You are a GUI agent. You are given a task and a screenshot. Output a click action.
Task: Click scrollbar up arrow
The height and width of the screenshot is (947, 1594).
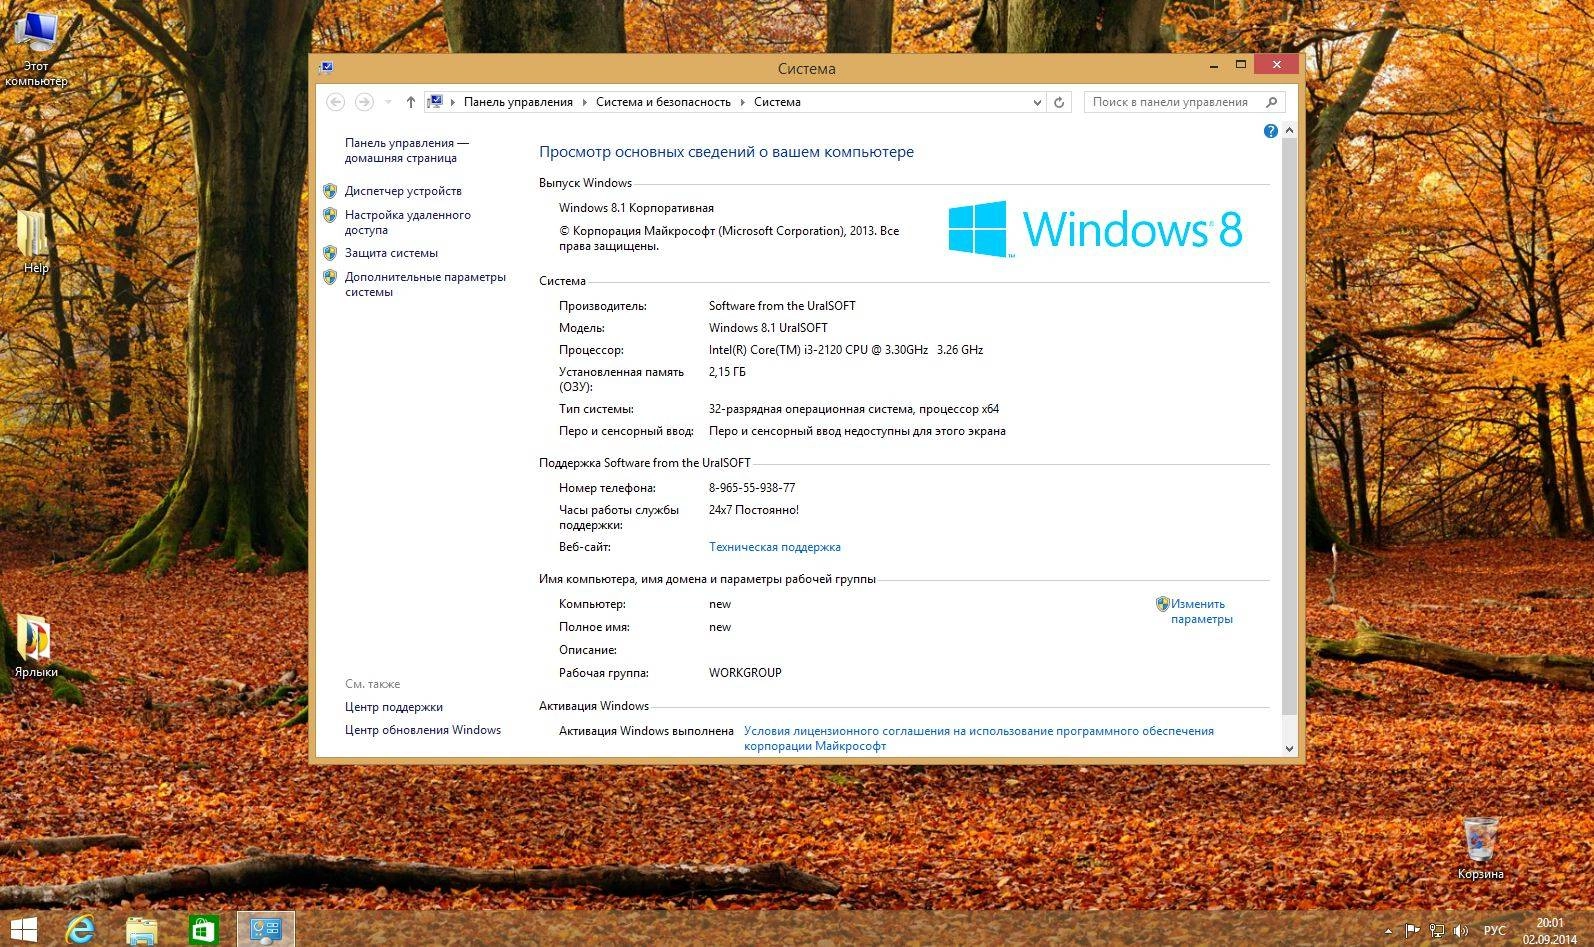coord(1289,131)
